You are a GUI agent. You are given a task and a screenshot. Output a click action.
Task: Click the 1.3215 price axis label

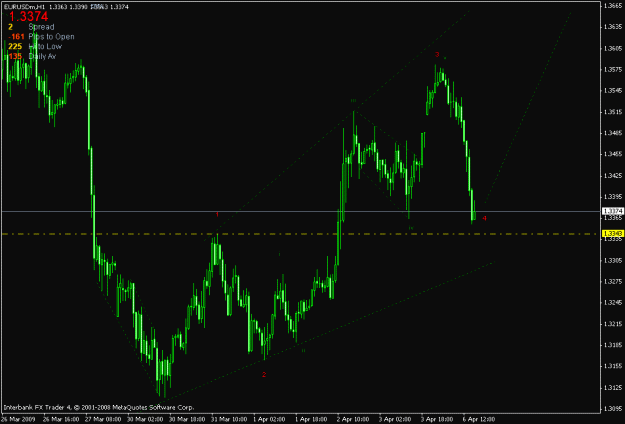pos(612,324)
